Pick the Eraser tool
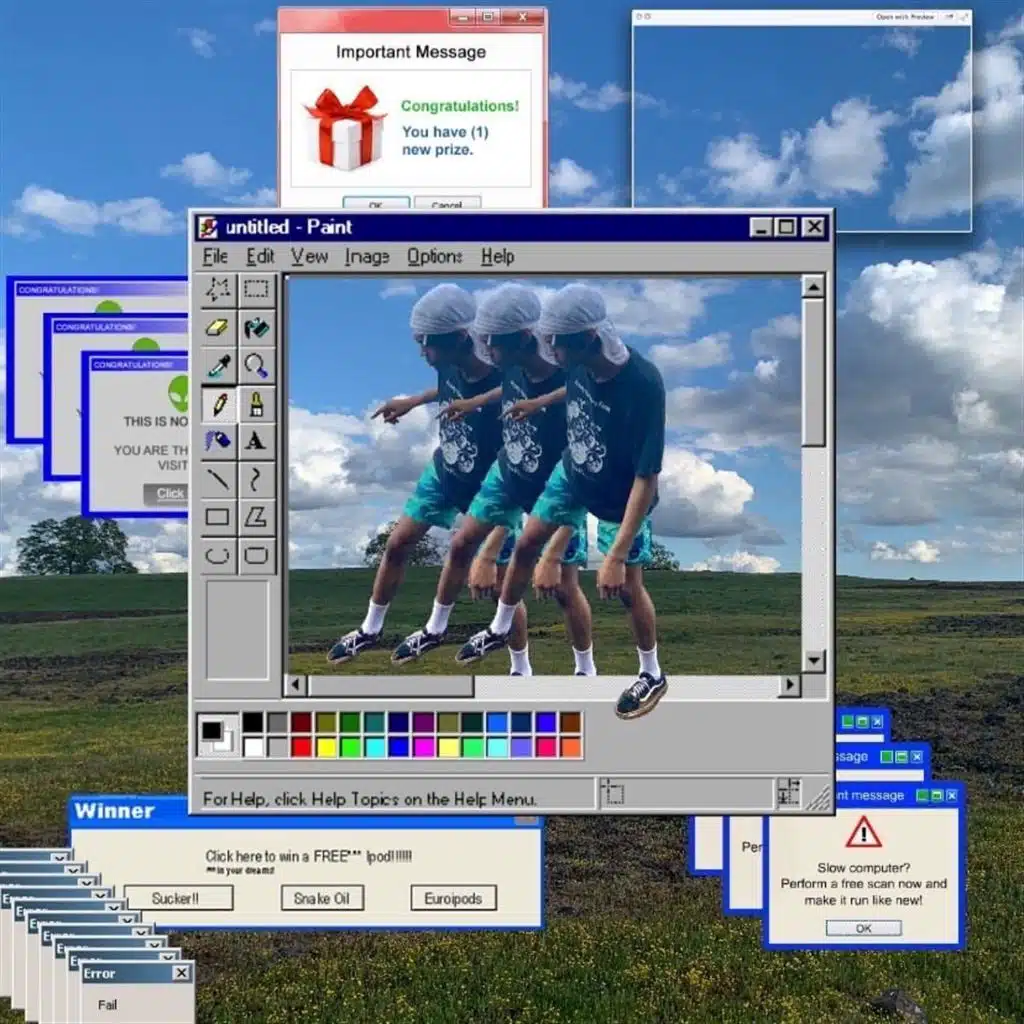 point(218,328)
